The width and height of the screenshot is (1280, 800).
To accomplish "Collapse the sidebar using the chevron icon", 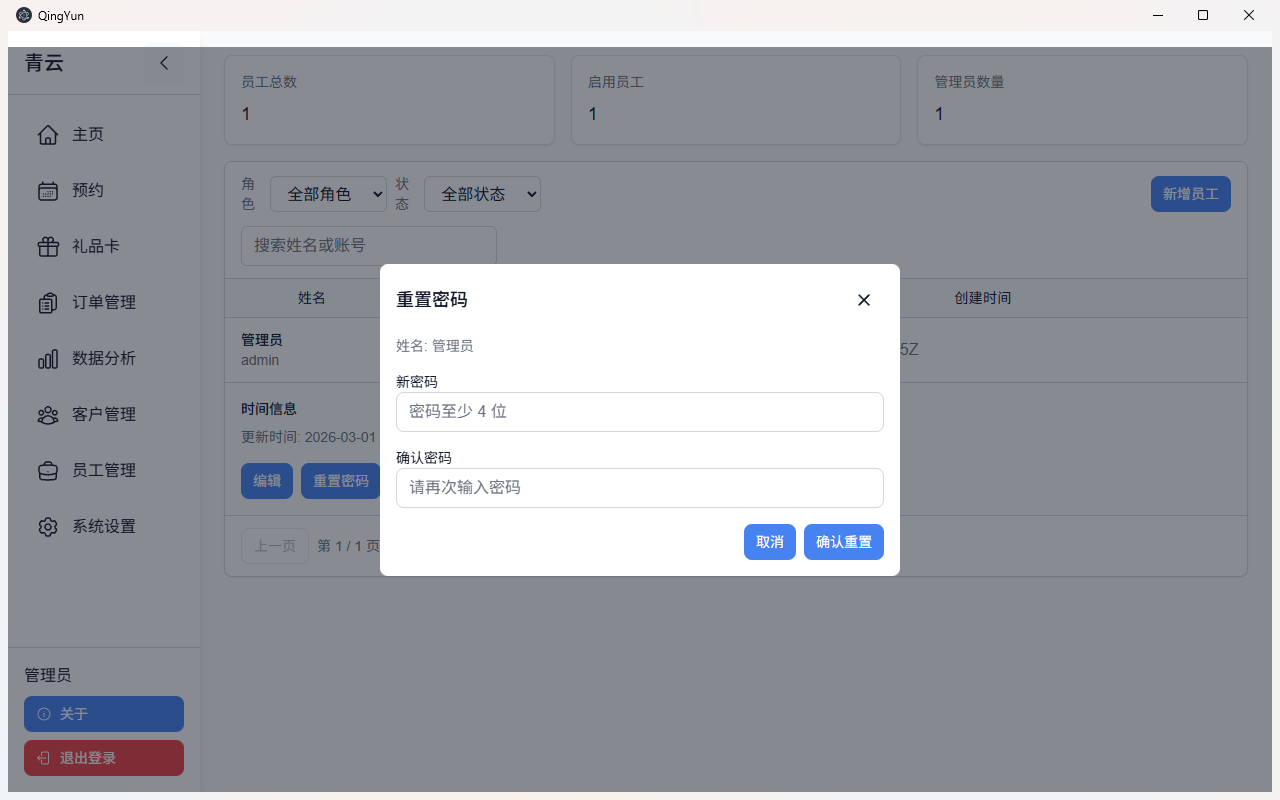I will 164,63.
